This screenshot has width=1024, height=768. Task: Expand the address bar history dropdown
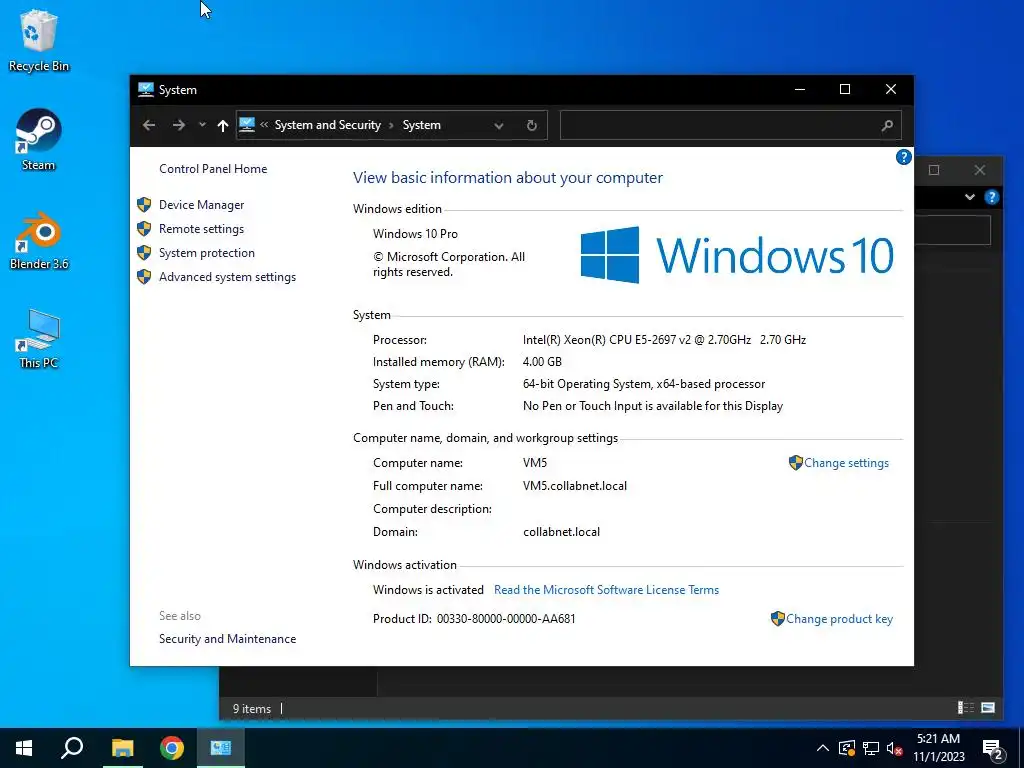(499, 125)
